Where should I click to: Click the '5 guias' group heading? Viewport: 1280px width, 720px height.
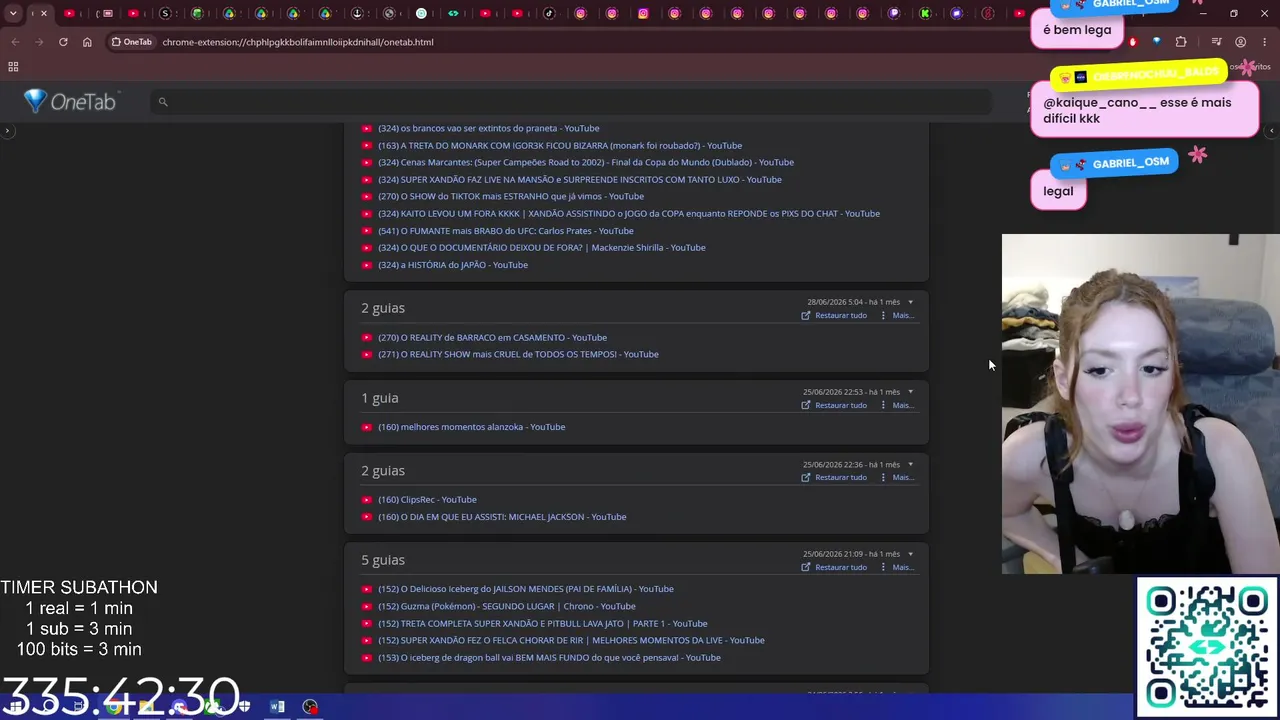point(383,560)
